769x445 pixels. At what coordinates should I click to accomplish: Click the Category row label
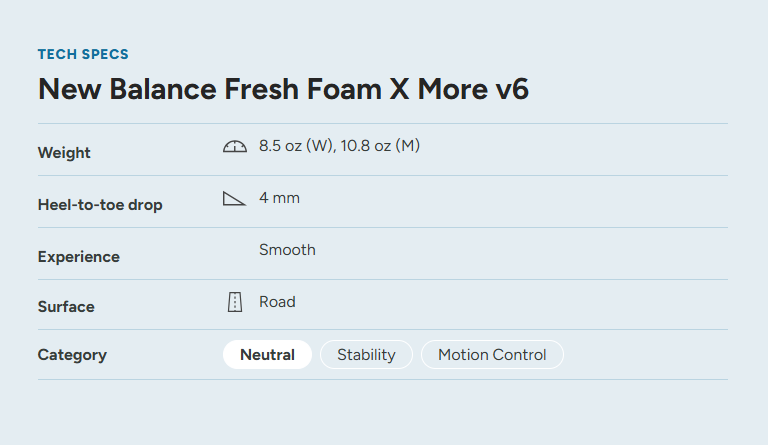pyautogui.click(x=72, y=355)
